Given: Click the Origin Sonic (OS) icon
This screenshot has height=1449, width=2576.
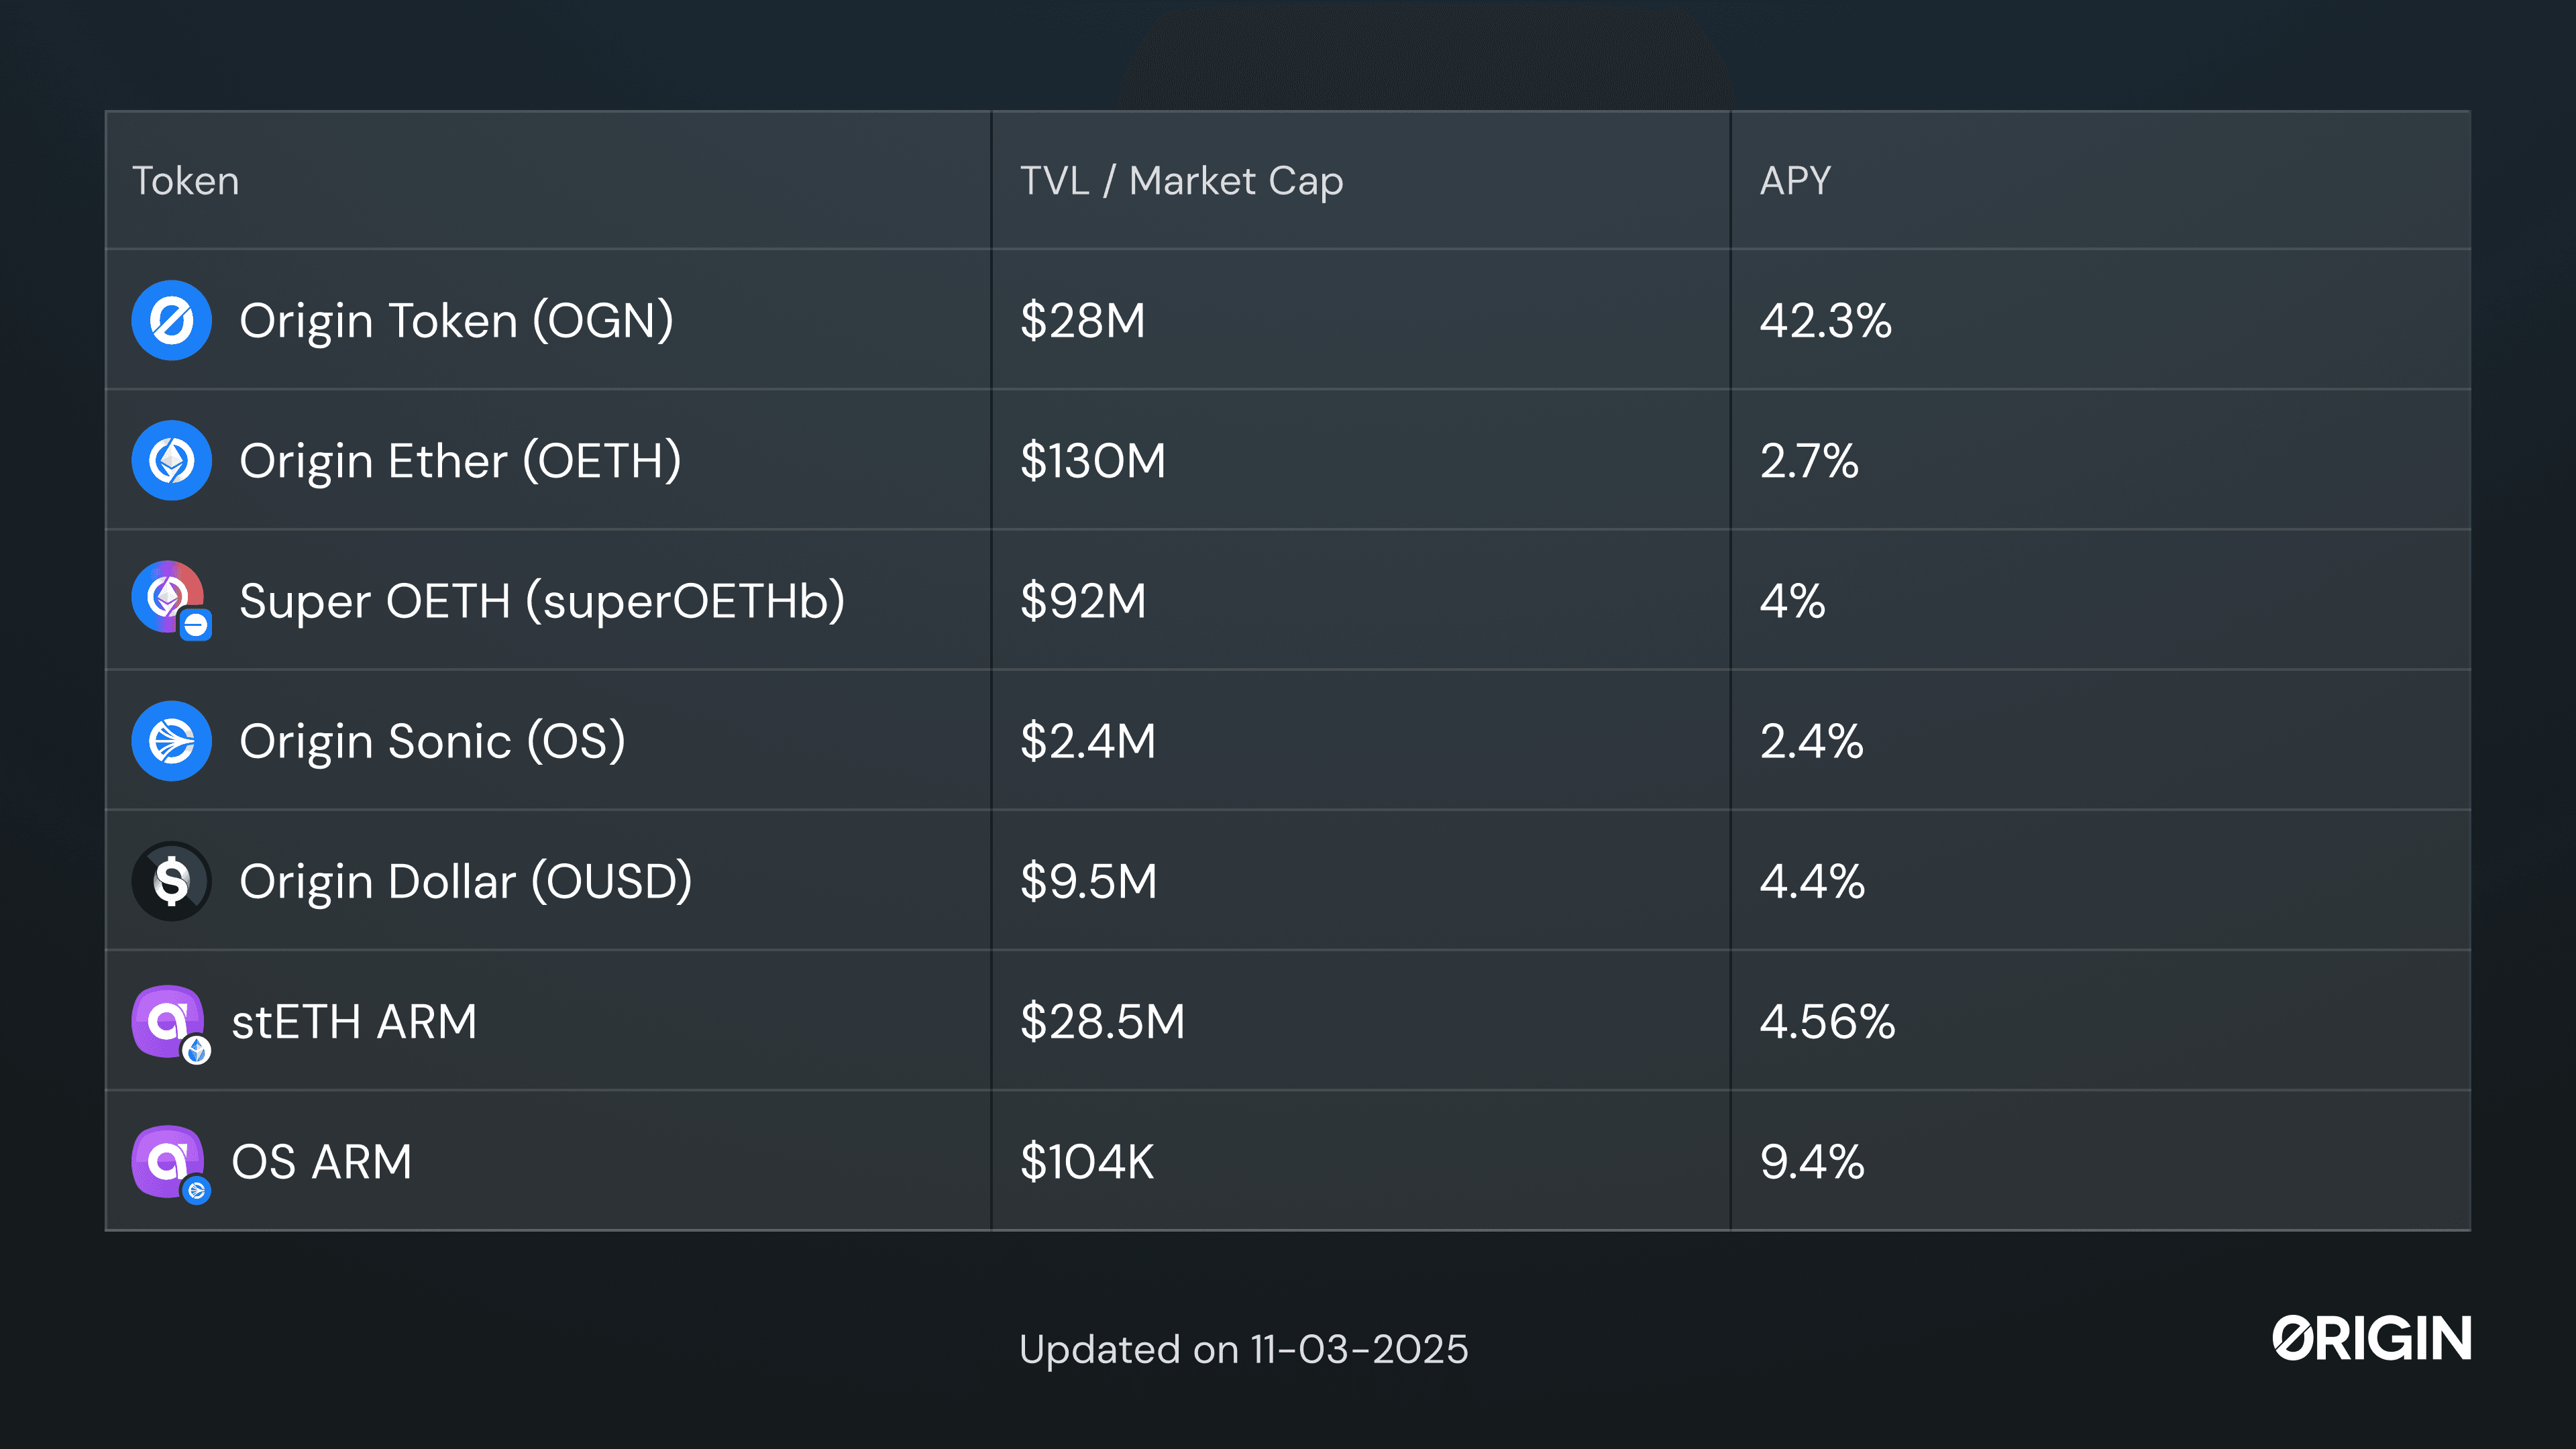Looking at the screenshot, I should [x=171, y=741].
